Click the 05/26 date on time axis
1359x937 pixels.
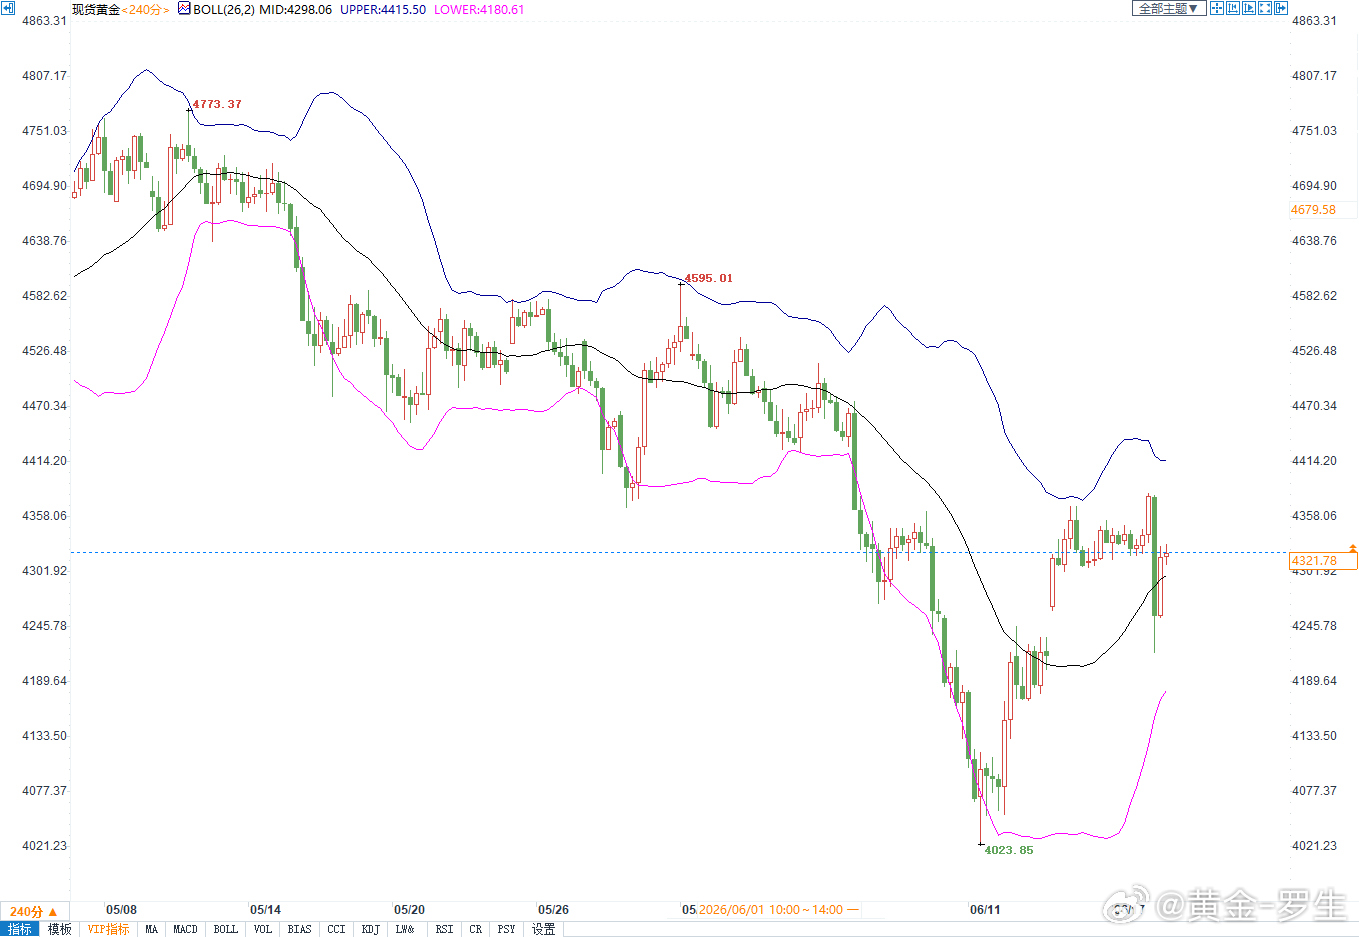point(553,910)
